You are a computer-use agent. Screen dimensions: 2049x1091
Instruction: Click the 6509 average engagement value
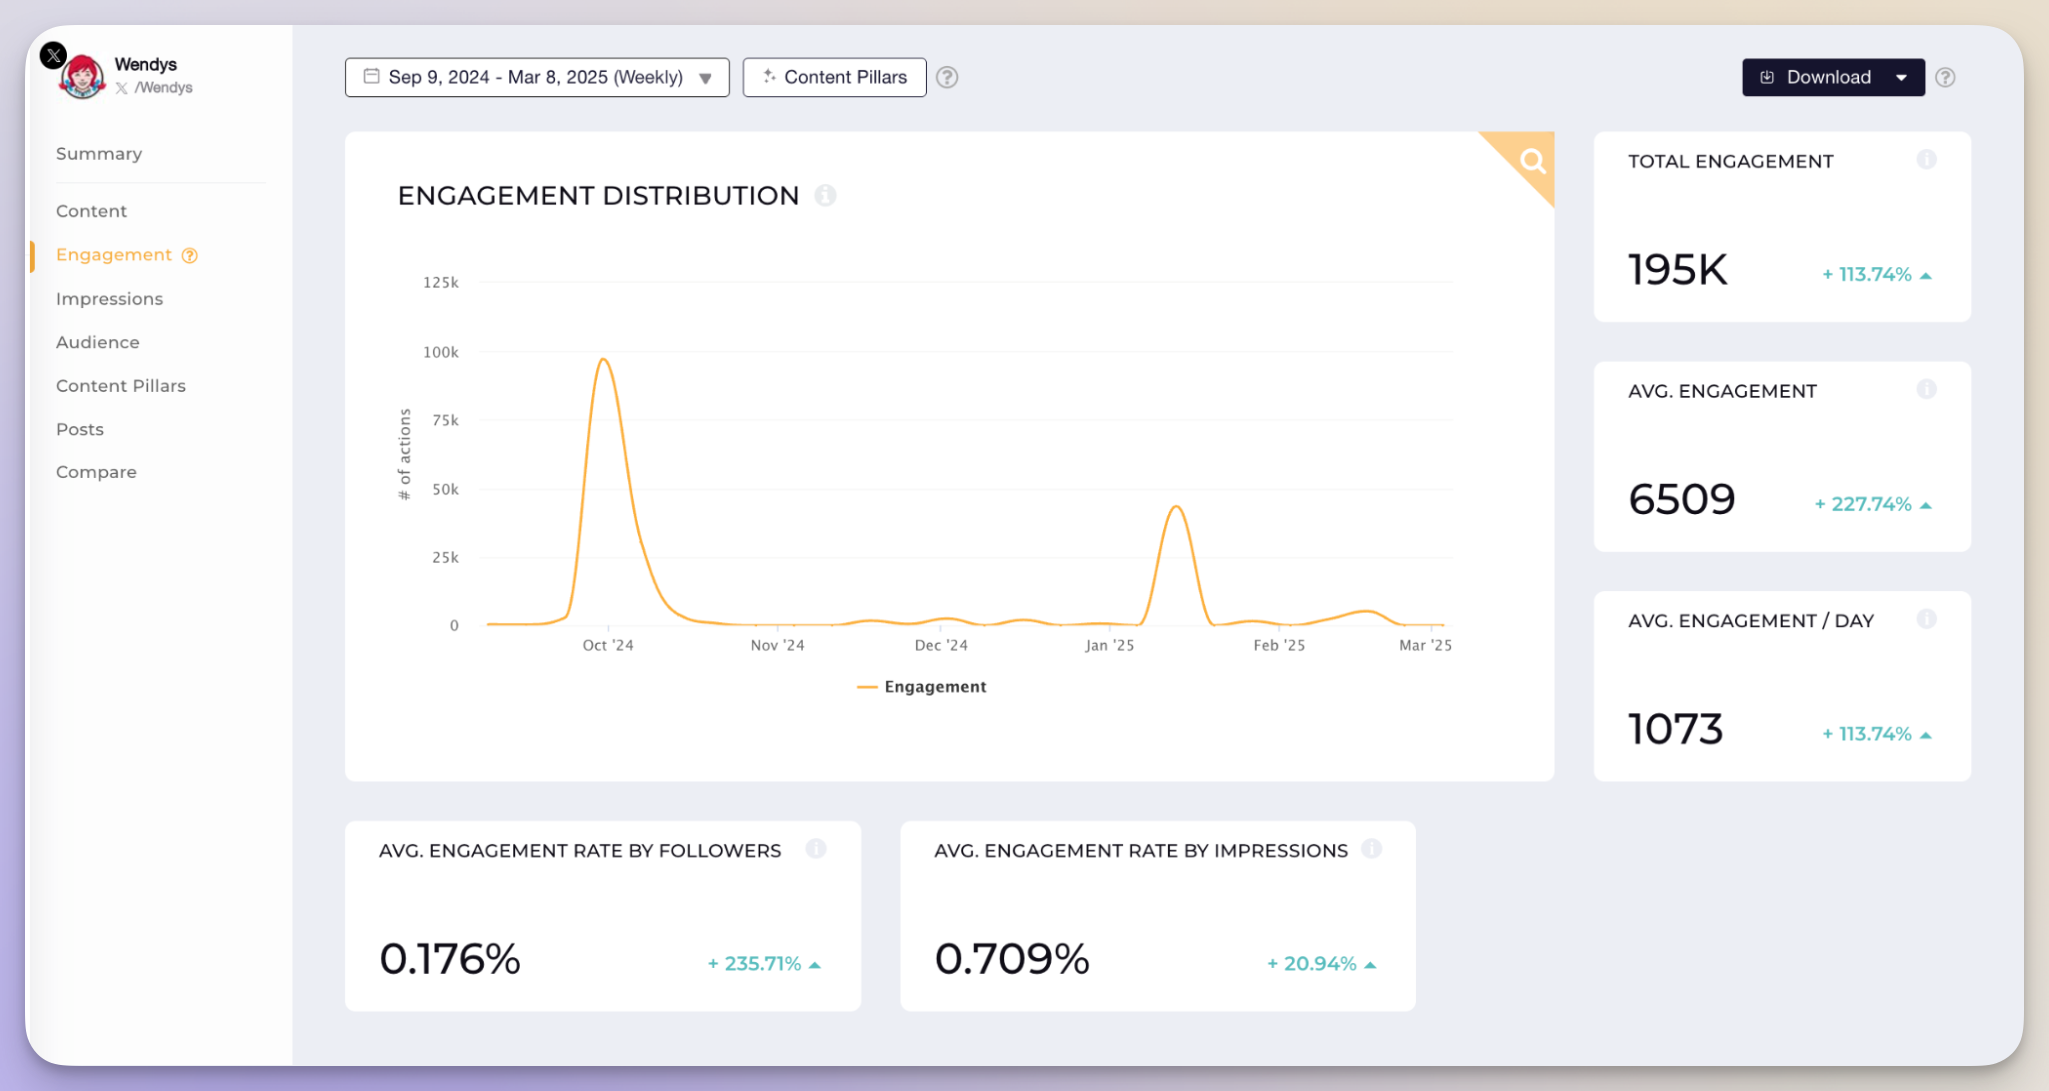tap(1682, 499)
